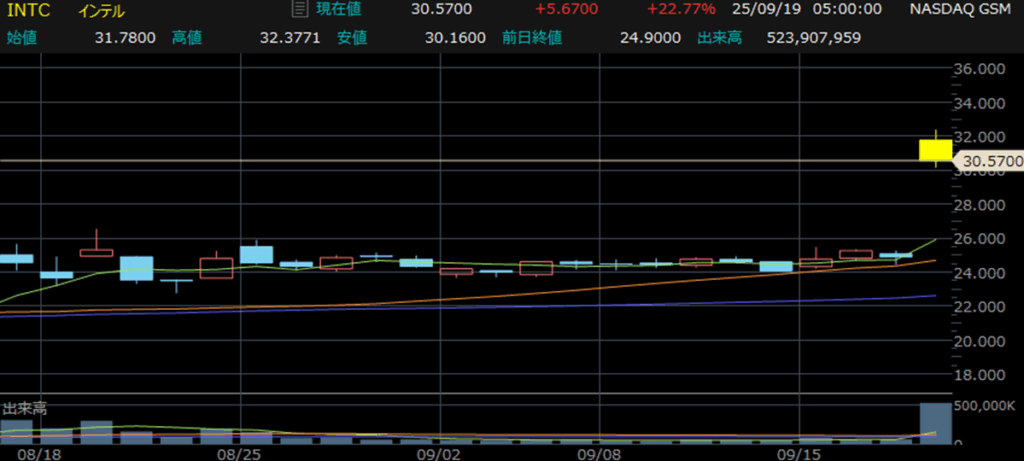Click the +22.77% percent change value
Viewport: 1024px width, 461px height.
point(680,10)
